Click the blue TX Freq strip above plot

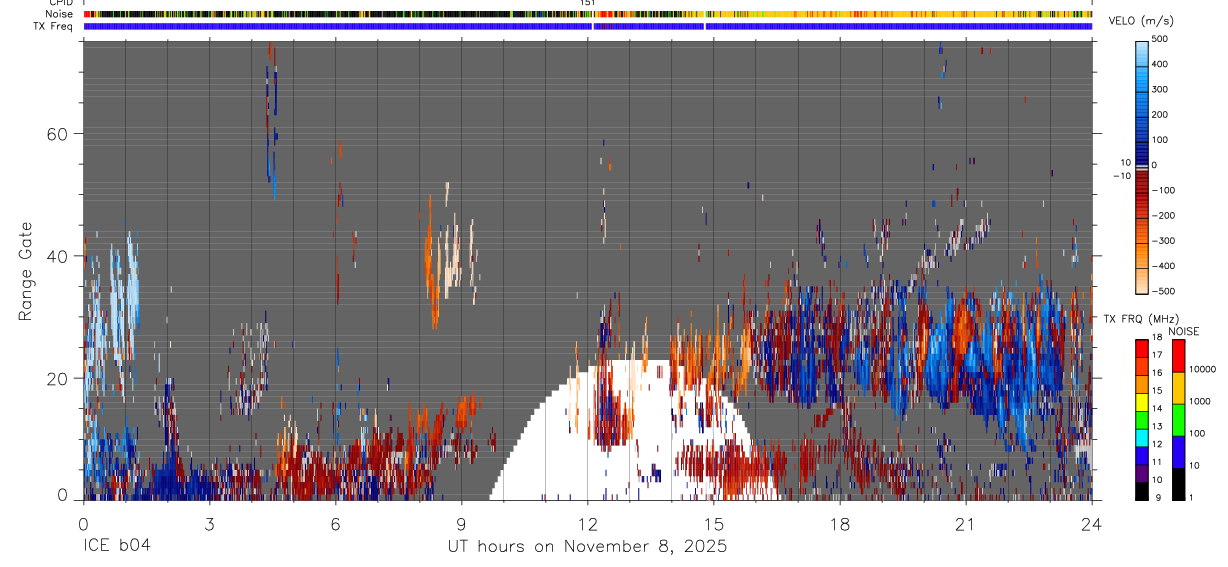tap(588, 25)
